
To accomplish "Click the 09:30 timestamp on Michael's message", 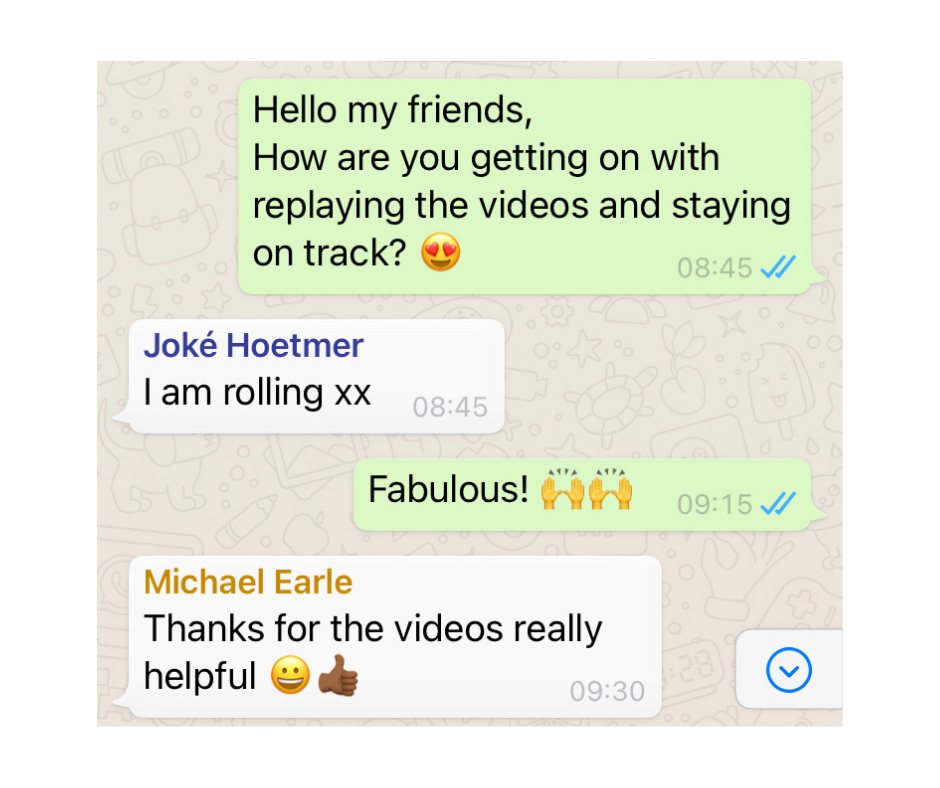I will pyautogui.click(x=607, y=691).
